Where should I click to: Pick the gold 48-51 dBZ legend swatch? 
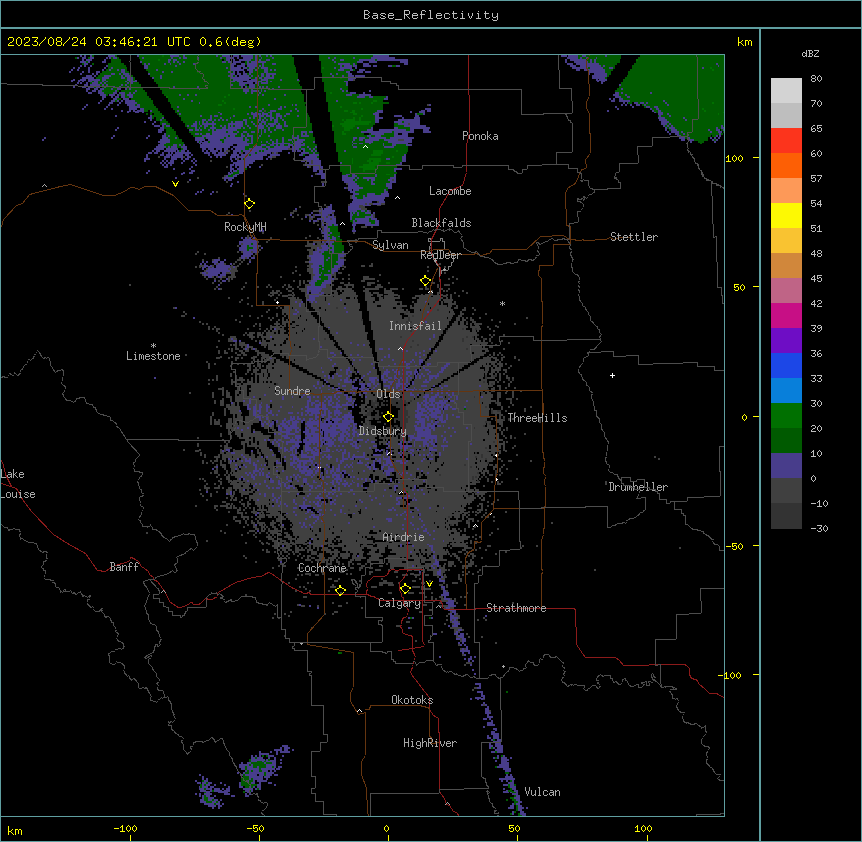click(786, 241)
